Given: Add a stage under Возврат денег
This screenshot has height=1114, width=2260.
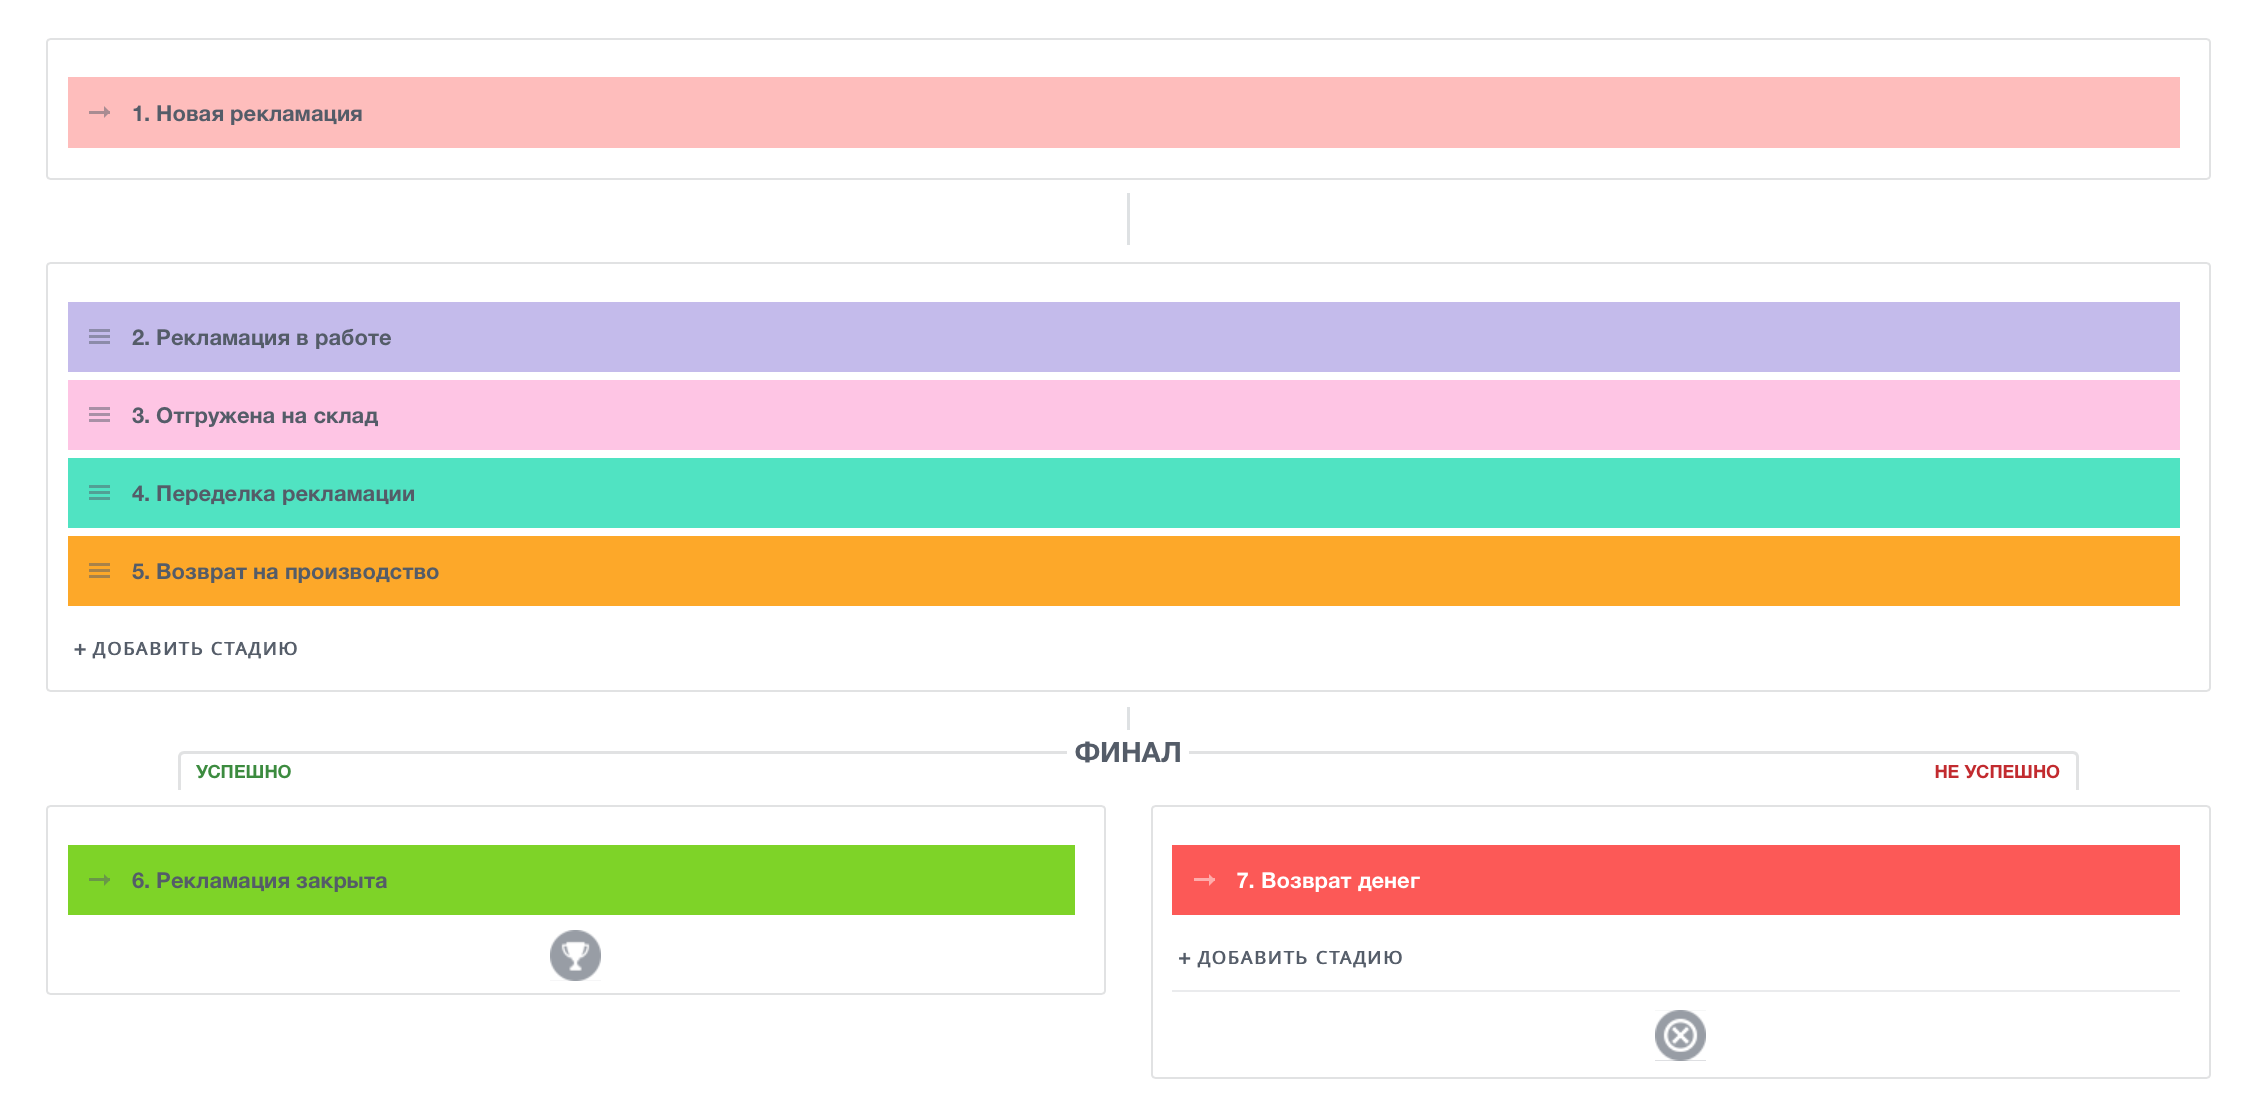Looking at the screenshot, I should point(1291,958).
